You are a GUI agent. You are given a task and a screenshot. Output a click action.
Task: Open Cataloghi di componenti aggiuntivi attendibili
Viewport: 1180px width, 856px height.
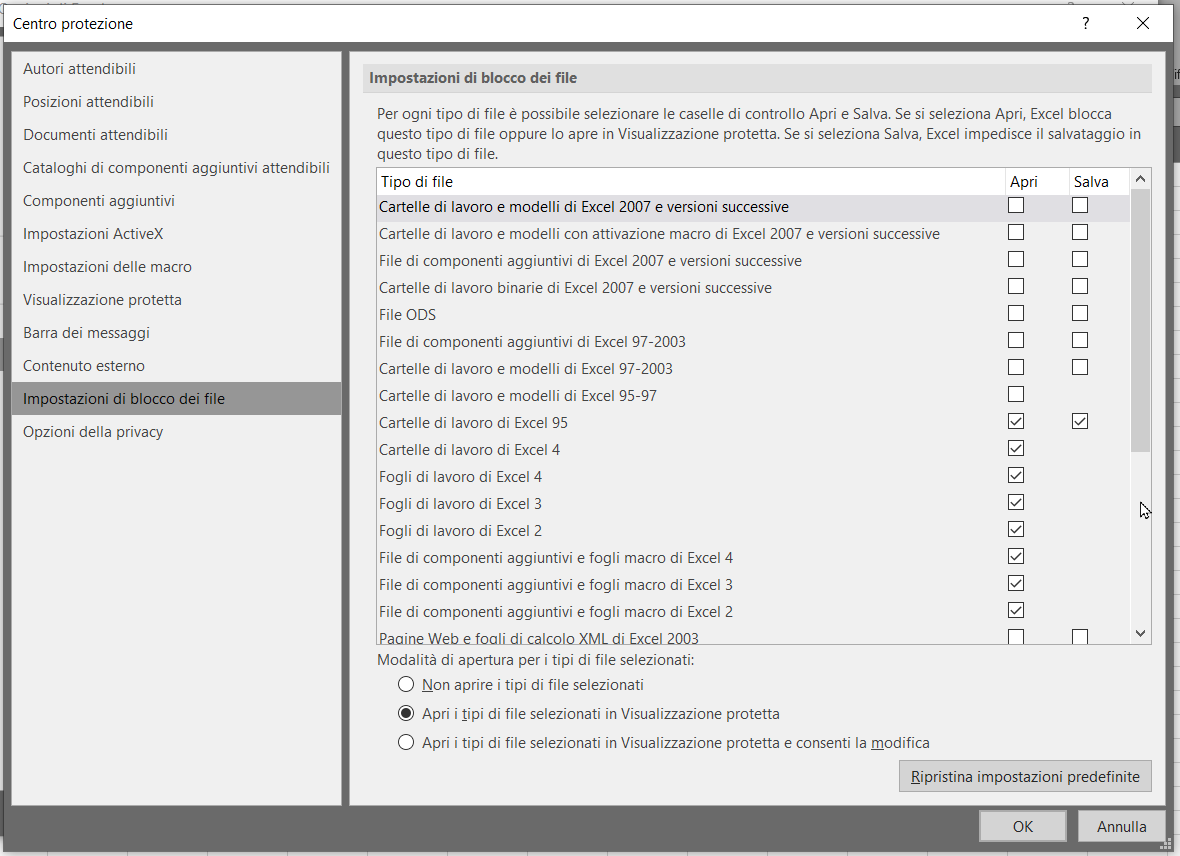tap(176, 168)
